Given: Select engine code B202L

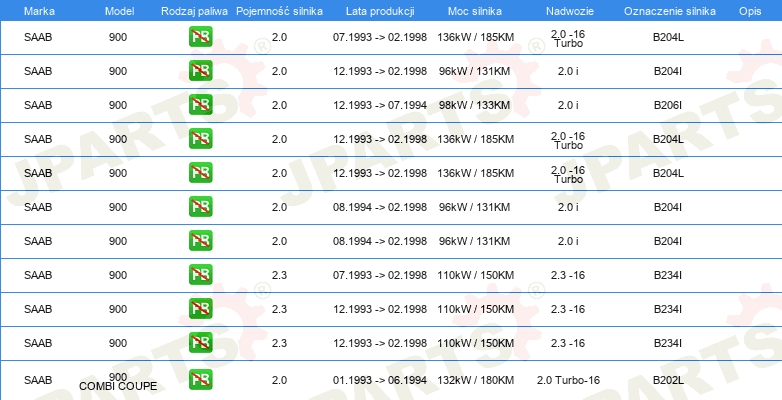Looking at the screenshot, I should tap(668, 381).
